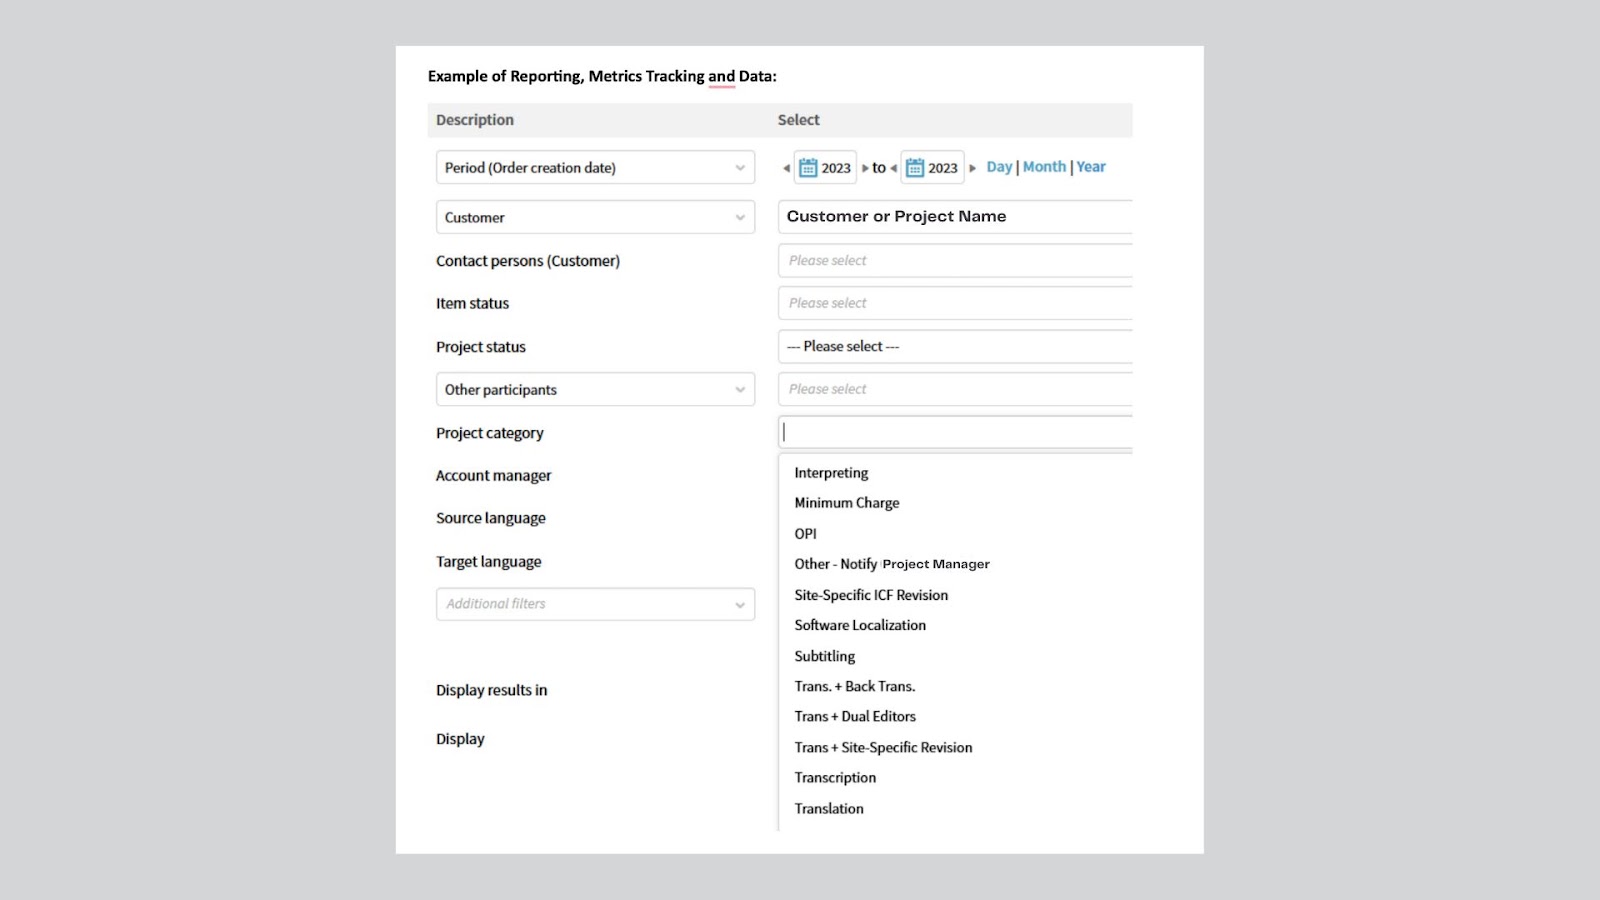Viewport: 1600px width, 900px height.
Task: Click the next arrow after the end year
Action: coord(972,168)
